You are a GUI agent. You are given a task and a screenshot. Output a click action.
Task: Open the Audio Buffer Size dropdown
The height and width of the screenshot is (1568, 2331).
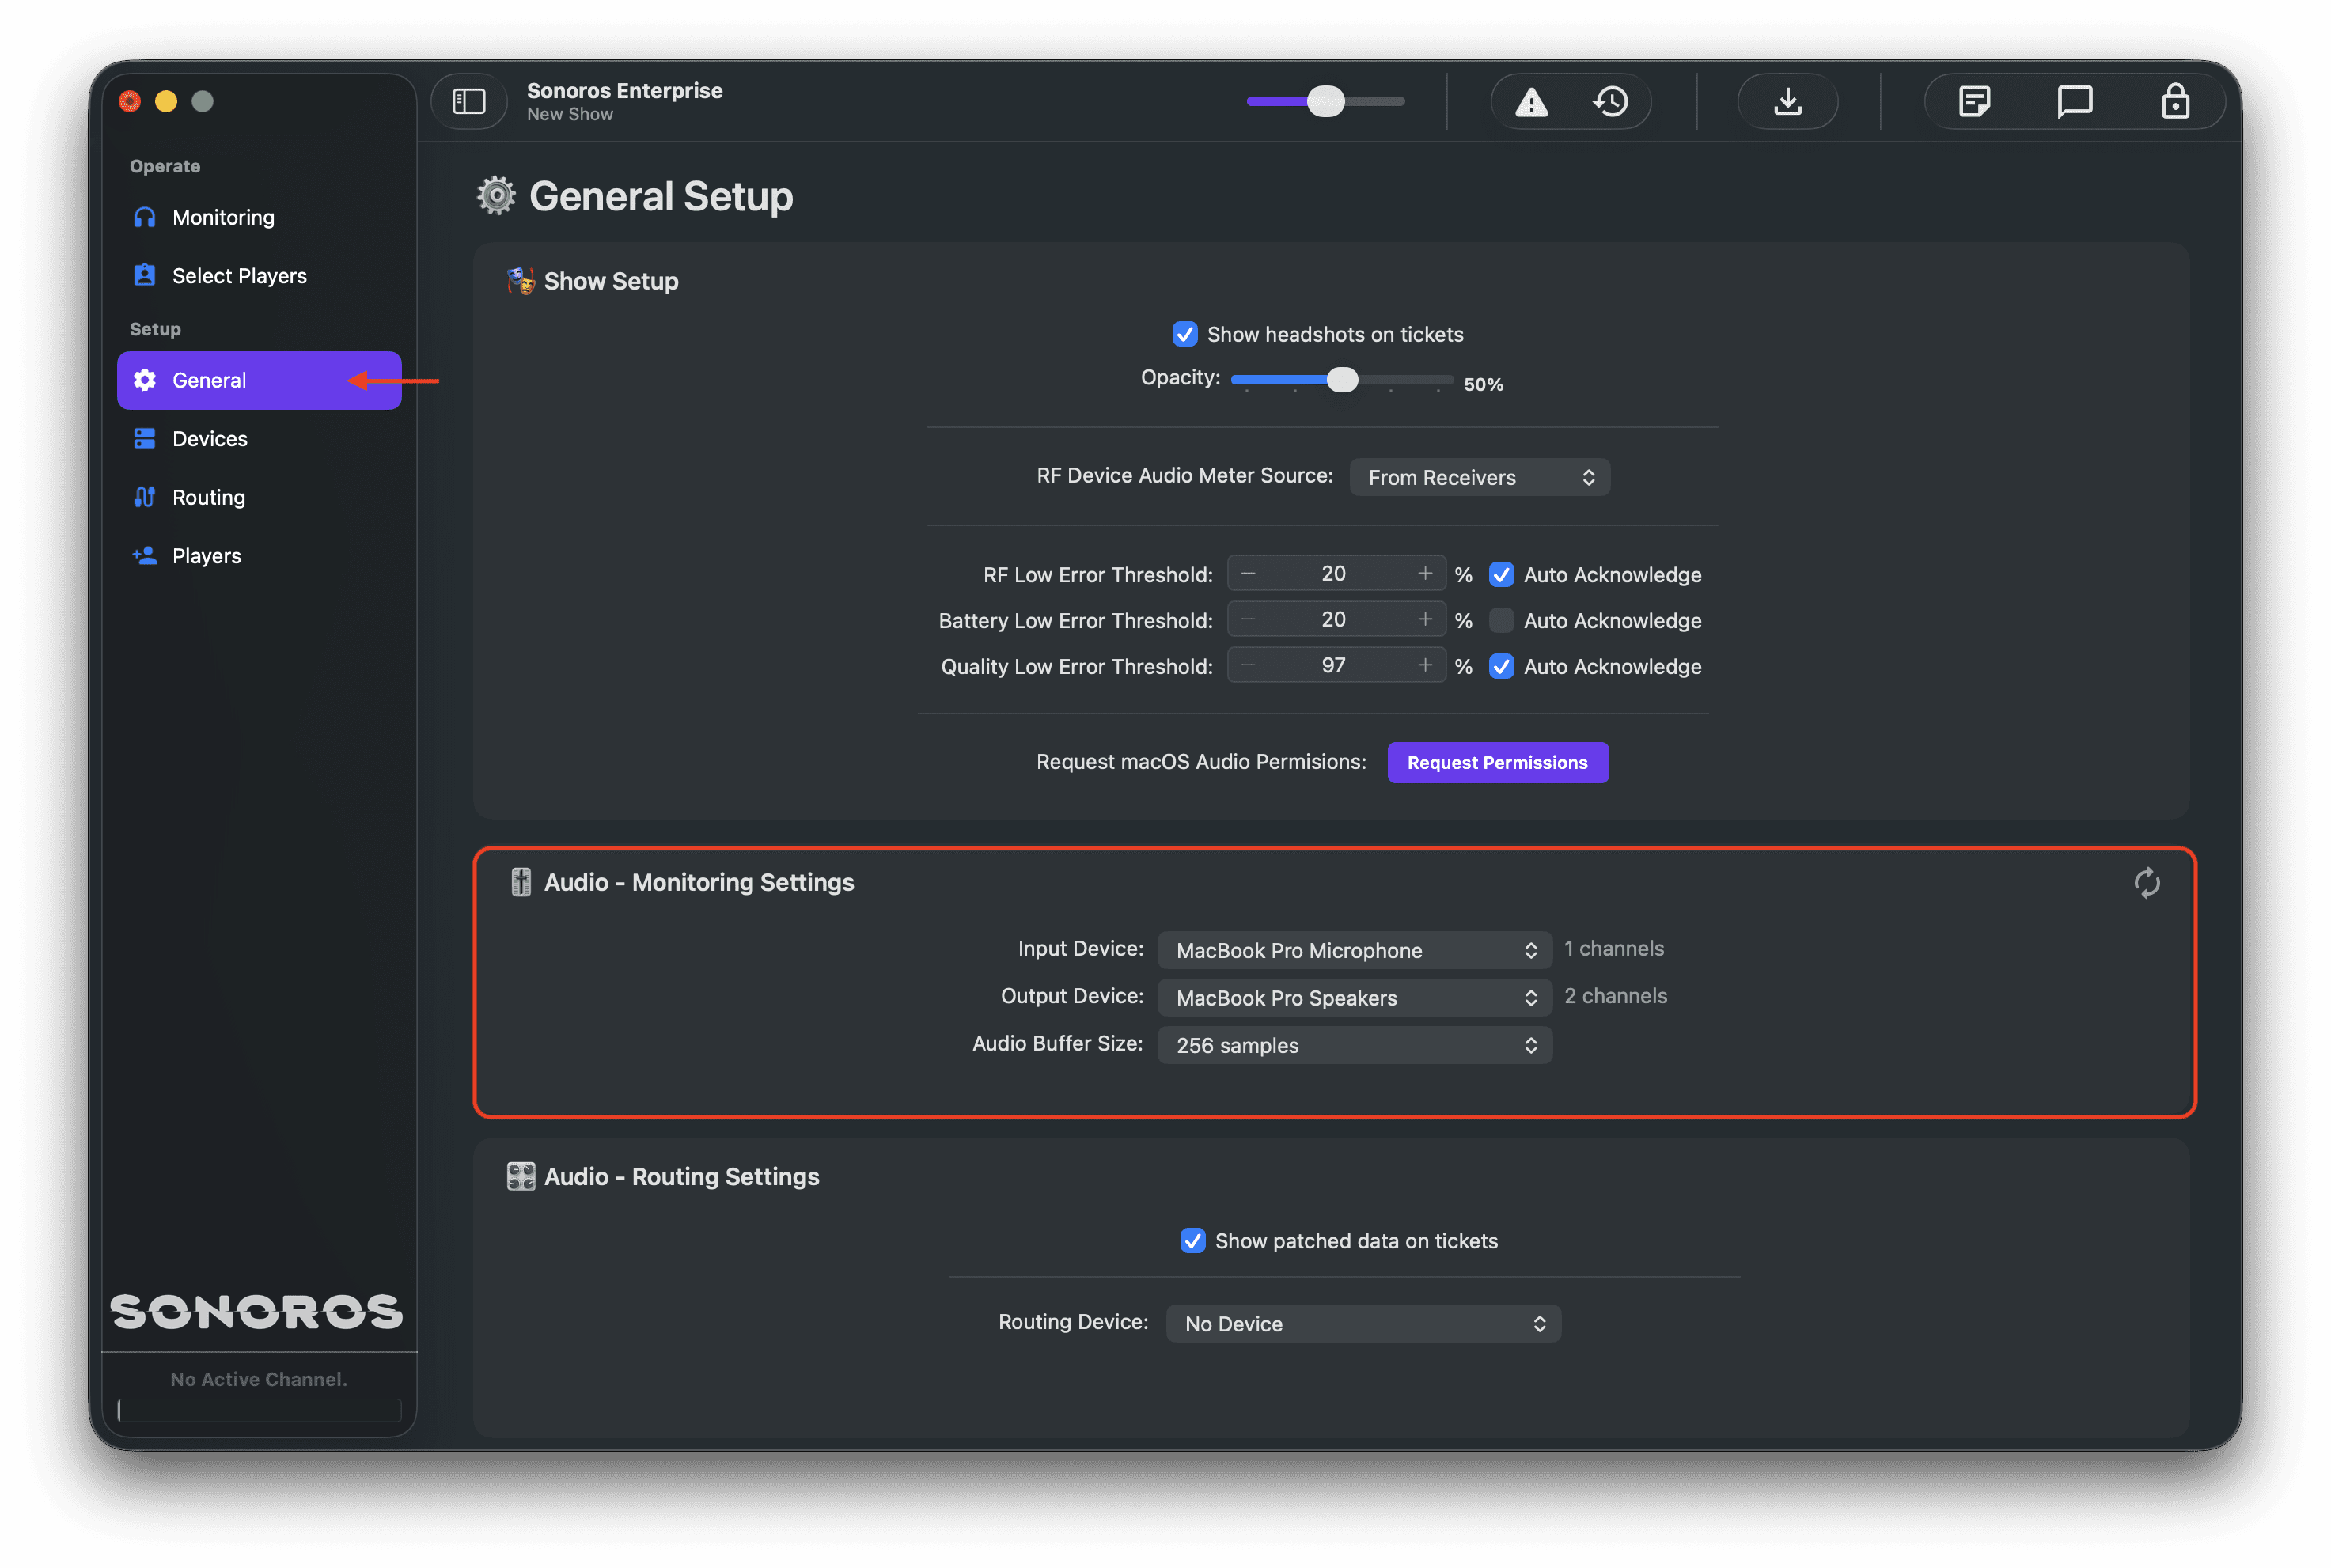tap(1354, 1045)
